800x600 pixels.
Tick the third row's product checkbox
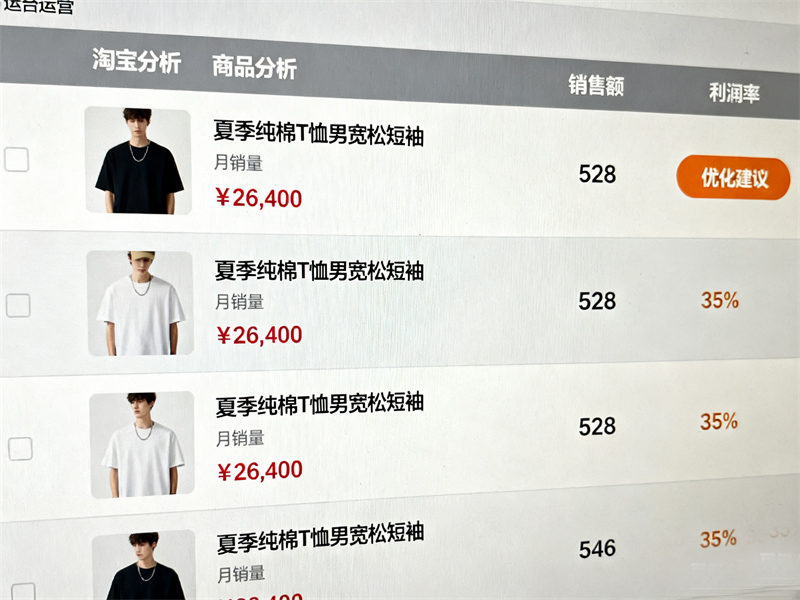20,448
